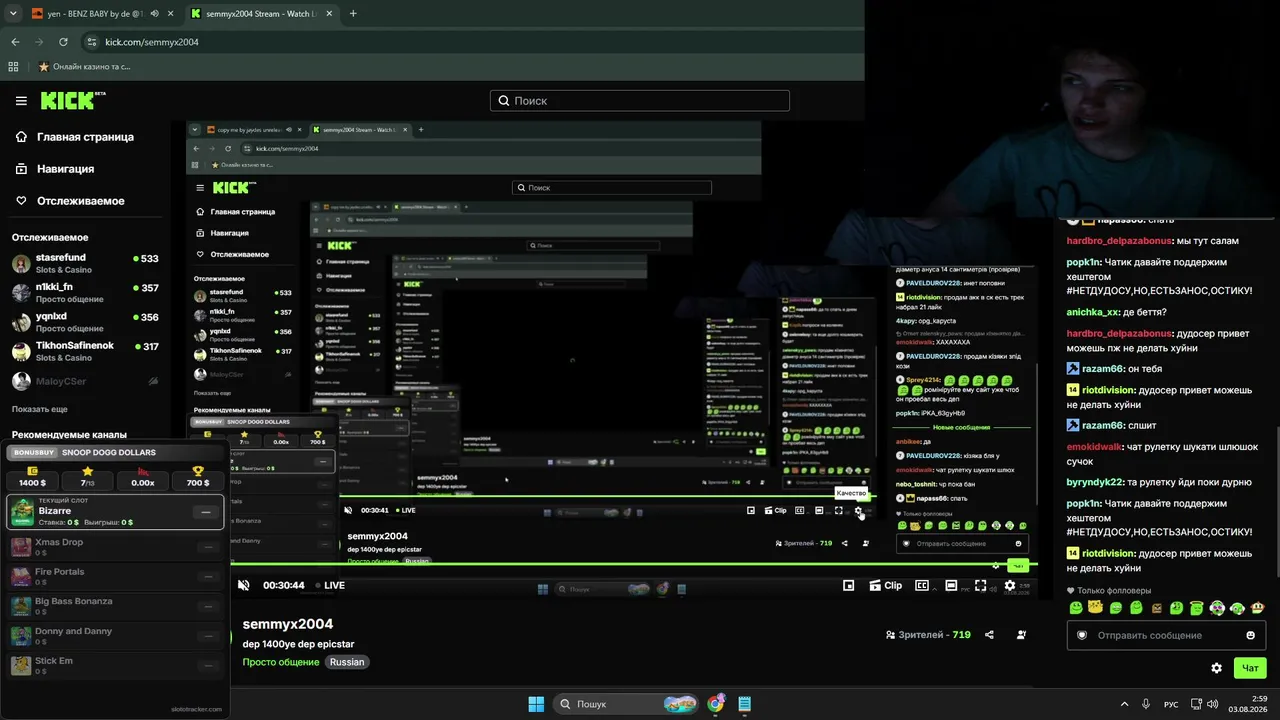This screenshot has height=720, width=1280.
Task: Click the Russian language tag
Action: click(347, 662)
